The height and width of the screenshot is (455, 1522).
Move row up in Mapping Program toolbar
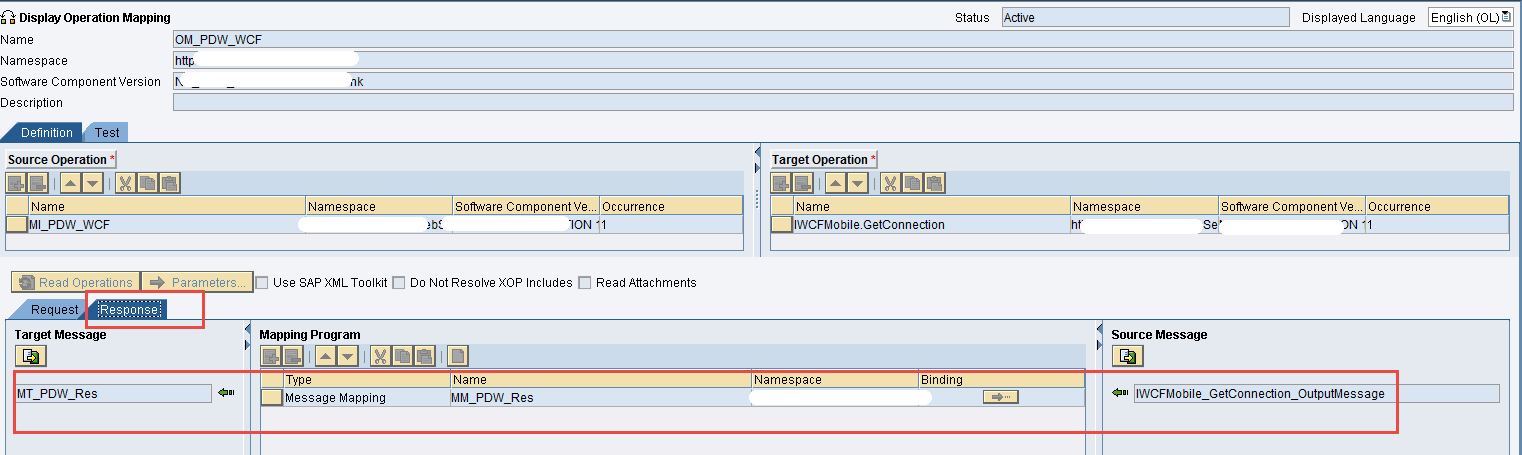point(324,356)
